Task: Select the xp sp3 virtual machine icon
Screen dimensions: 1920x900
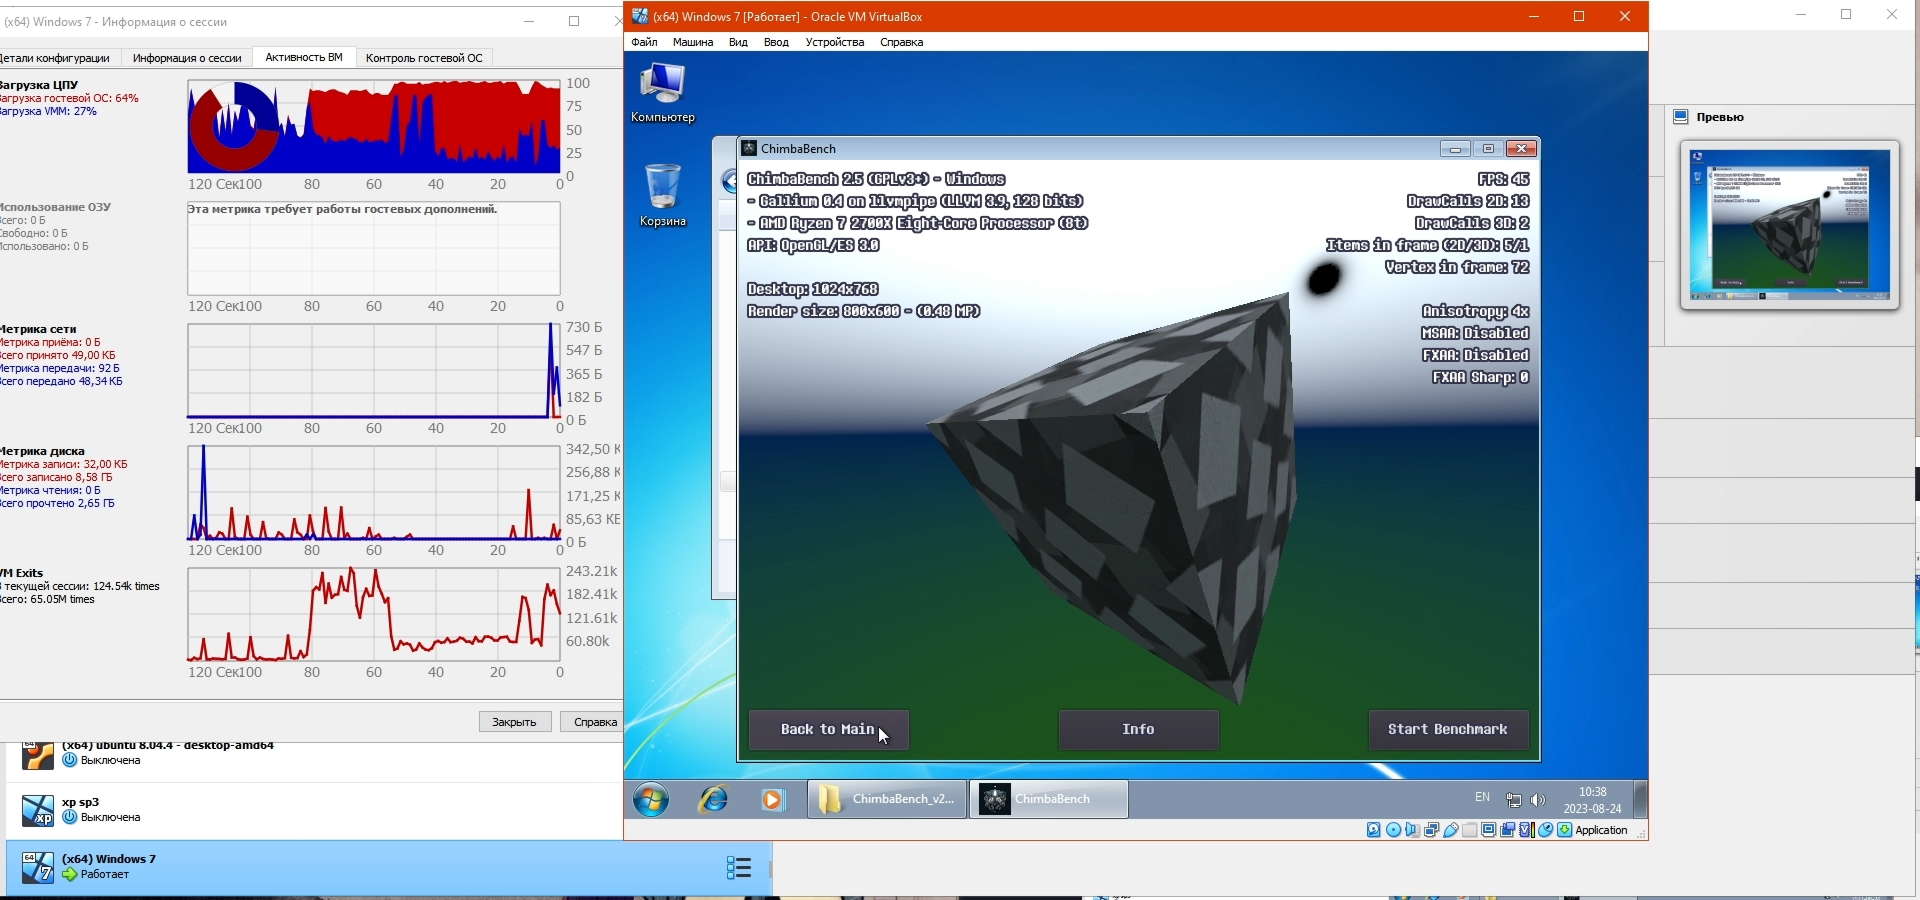Action: tap(38, 810)
